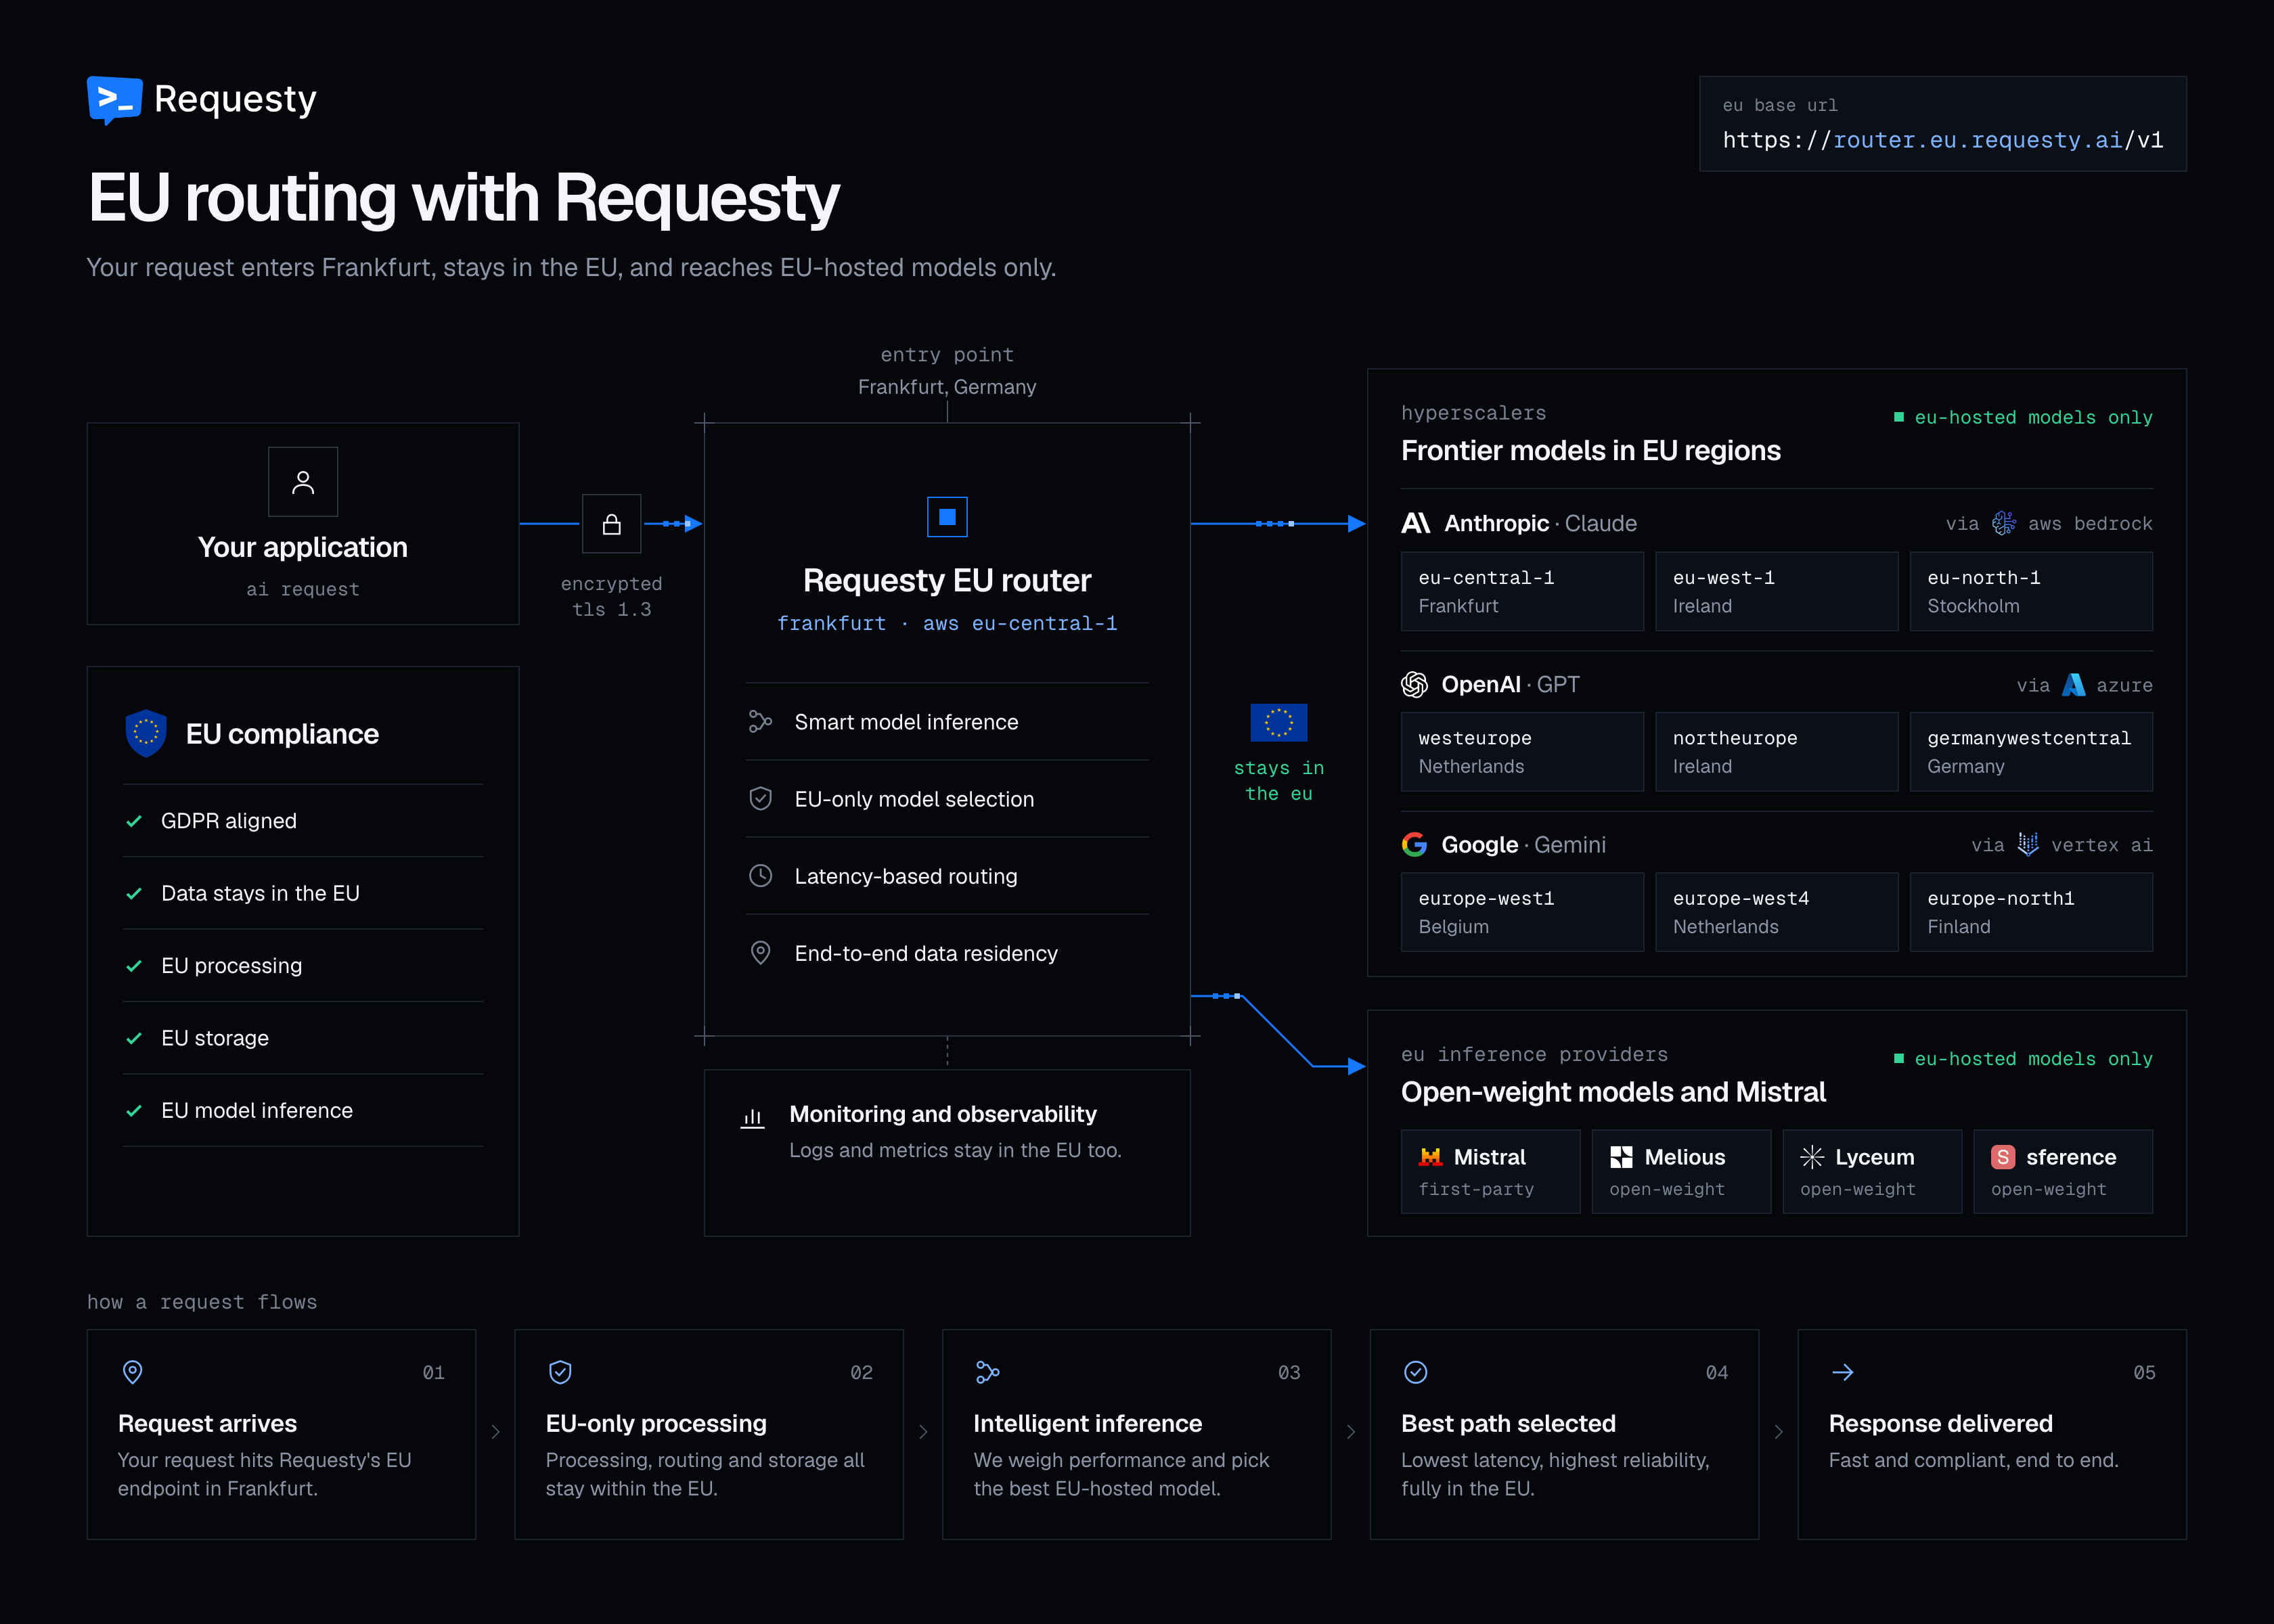Click the EU model inference checkmark
This screenshot has height=1624, width=2274.
point(134,1110)
